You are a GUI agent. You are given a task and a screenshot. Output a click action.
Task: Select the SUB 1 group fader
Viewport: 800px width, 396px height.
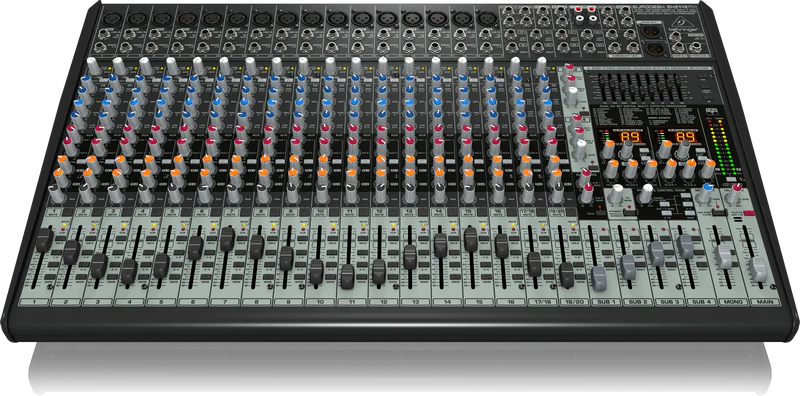click(x=598, y=279)
